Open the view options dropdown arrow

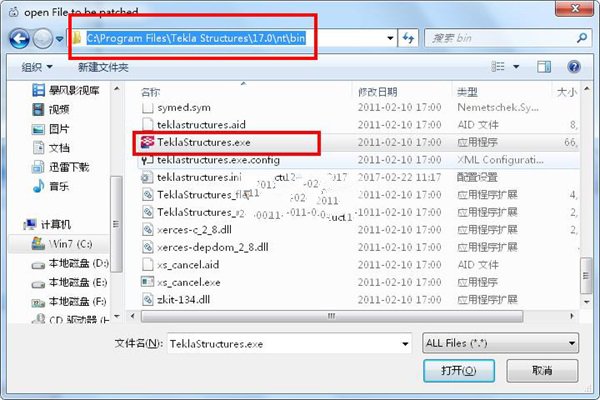coord(516,67)
